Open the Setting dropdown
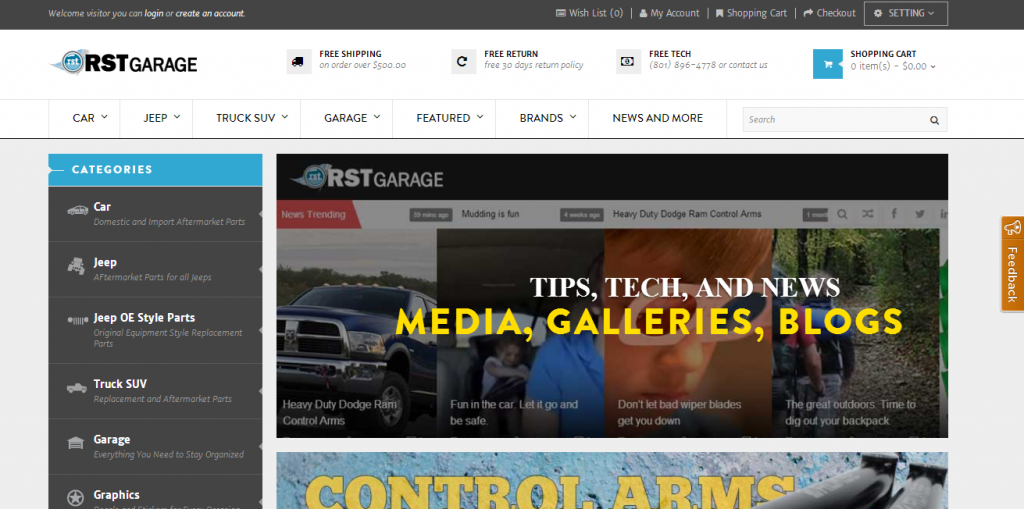This screenshot has height=509, width=1024. tap(906, 13)
